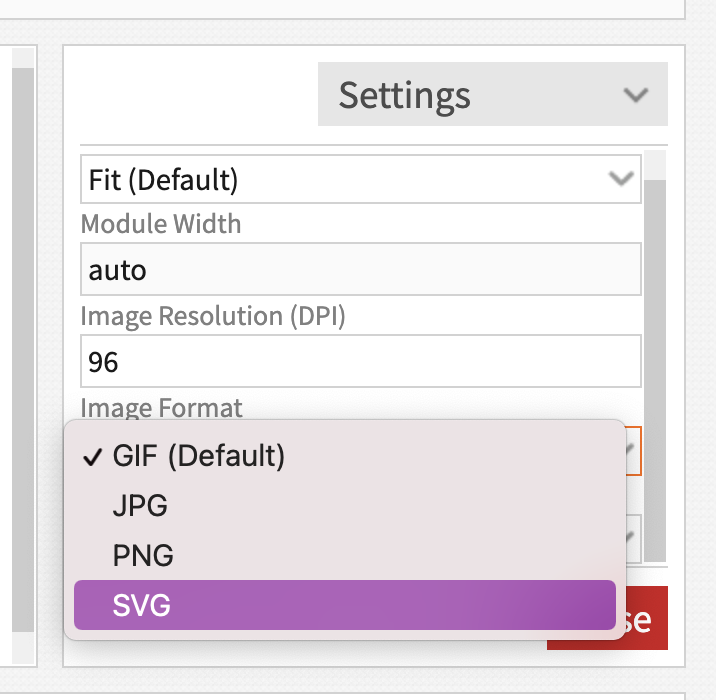The height and width of the screenshot is (700, 716).
Task: Click the checkmark next to GIF
Action: point(93,457)
